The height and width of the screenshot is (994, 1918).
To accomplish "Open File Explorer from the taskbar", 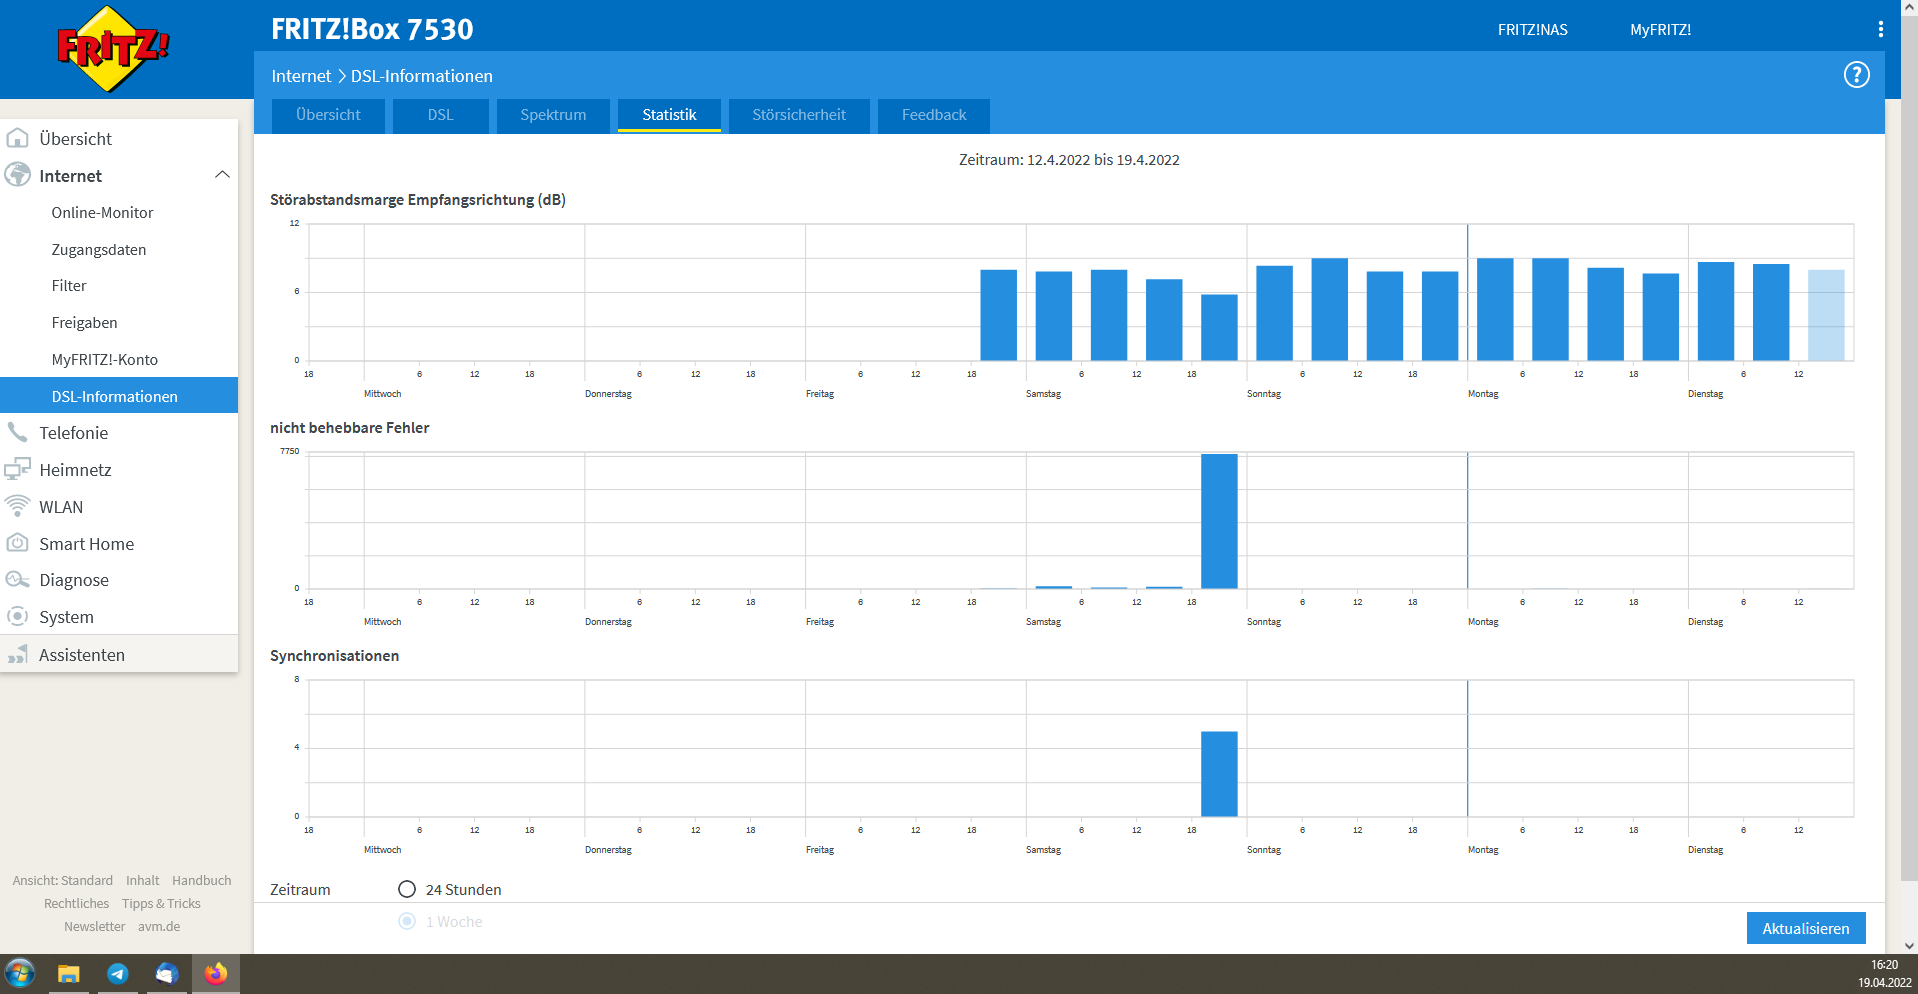I will click(68, 974).
